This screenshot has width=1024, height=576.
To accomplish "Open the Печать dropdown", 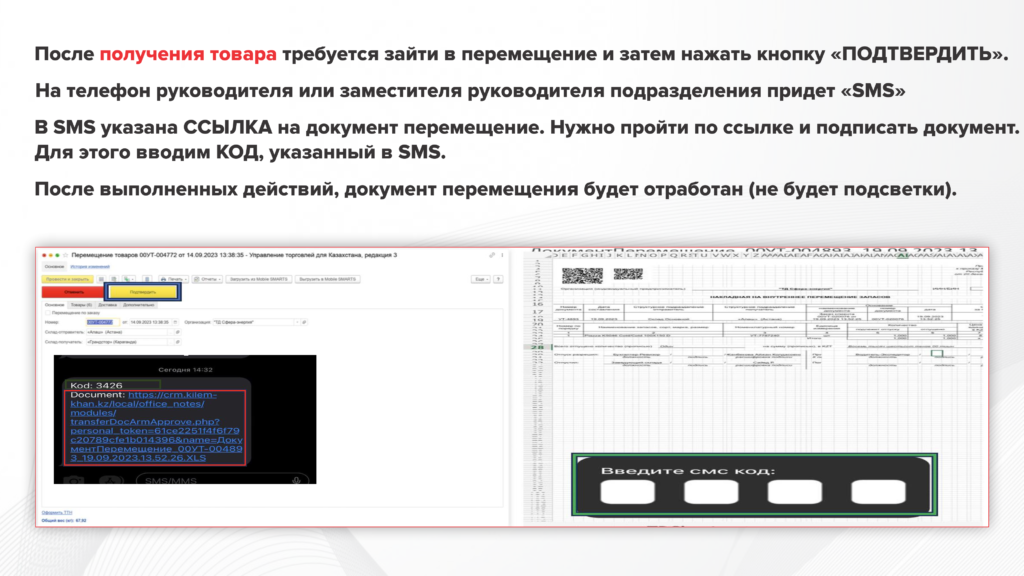I will [172, 279].
